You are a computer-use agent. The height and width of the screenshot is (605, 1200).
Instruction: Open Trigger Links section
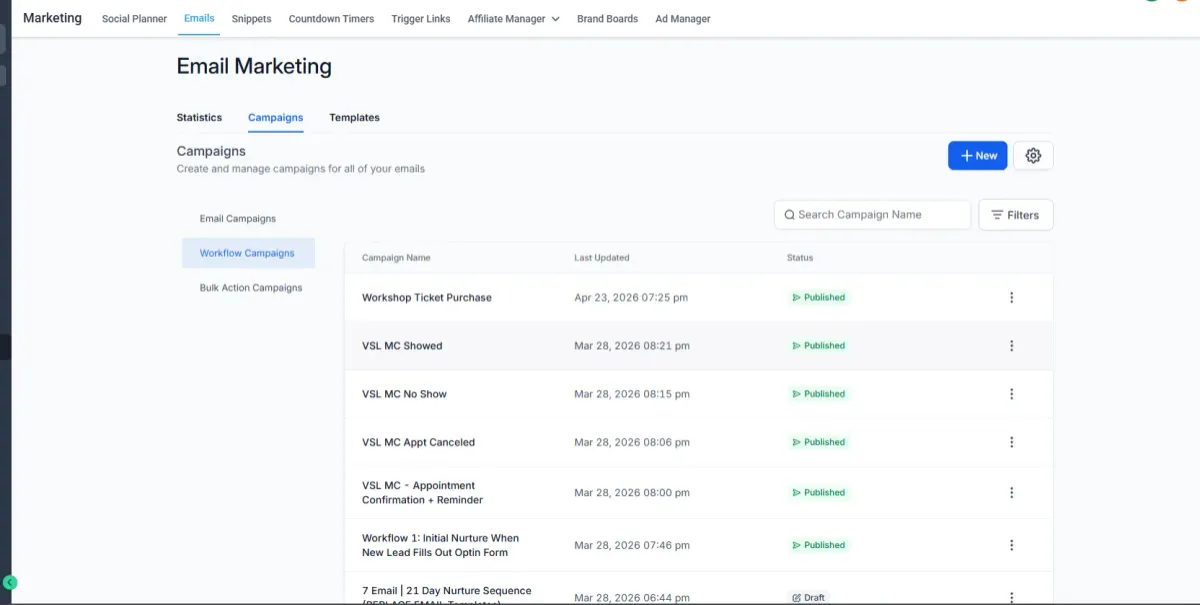(x=421, y=19)
